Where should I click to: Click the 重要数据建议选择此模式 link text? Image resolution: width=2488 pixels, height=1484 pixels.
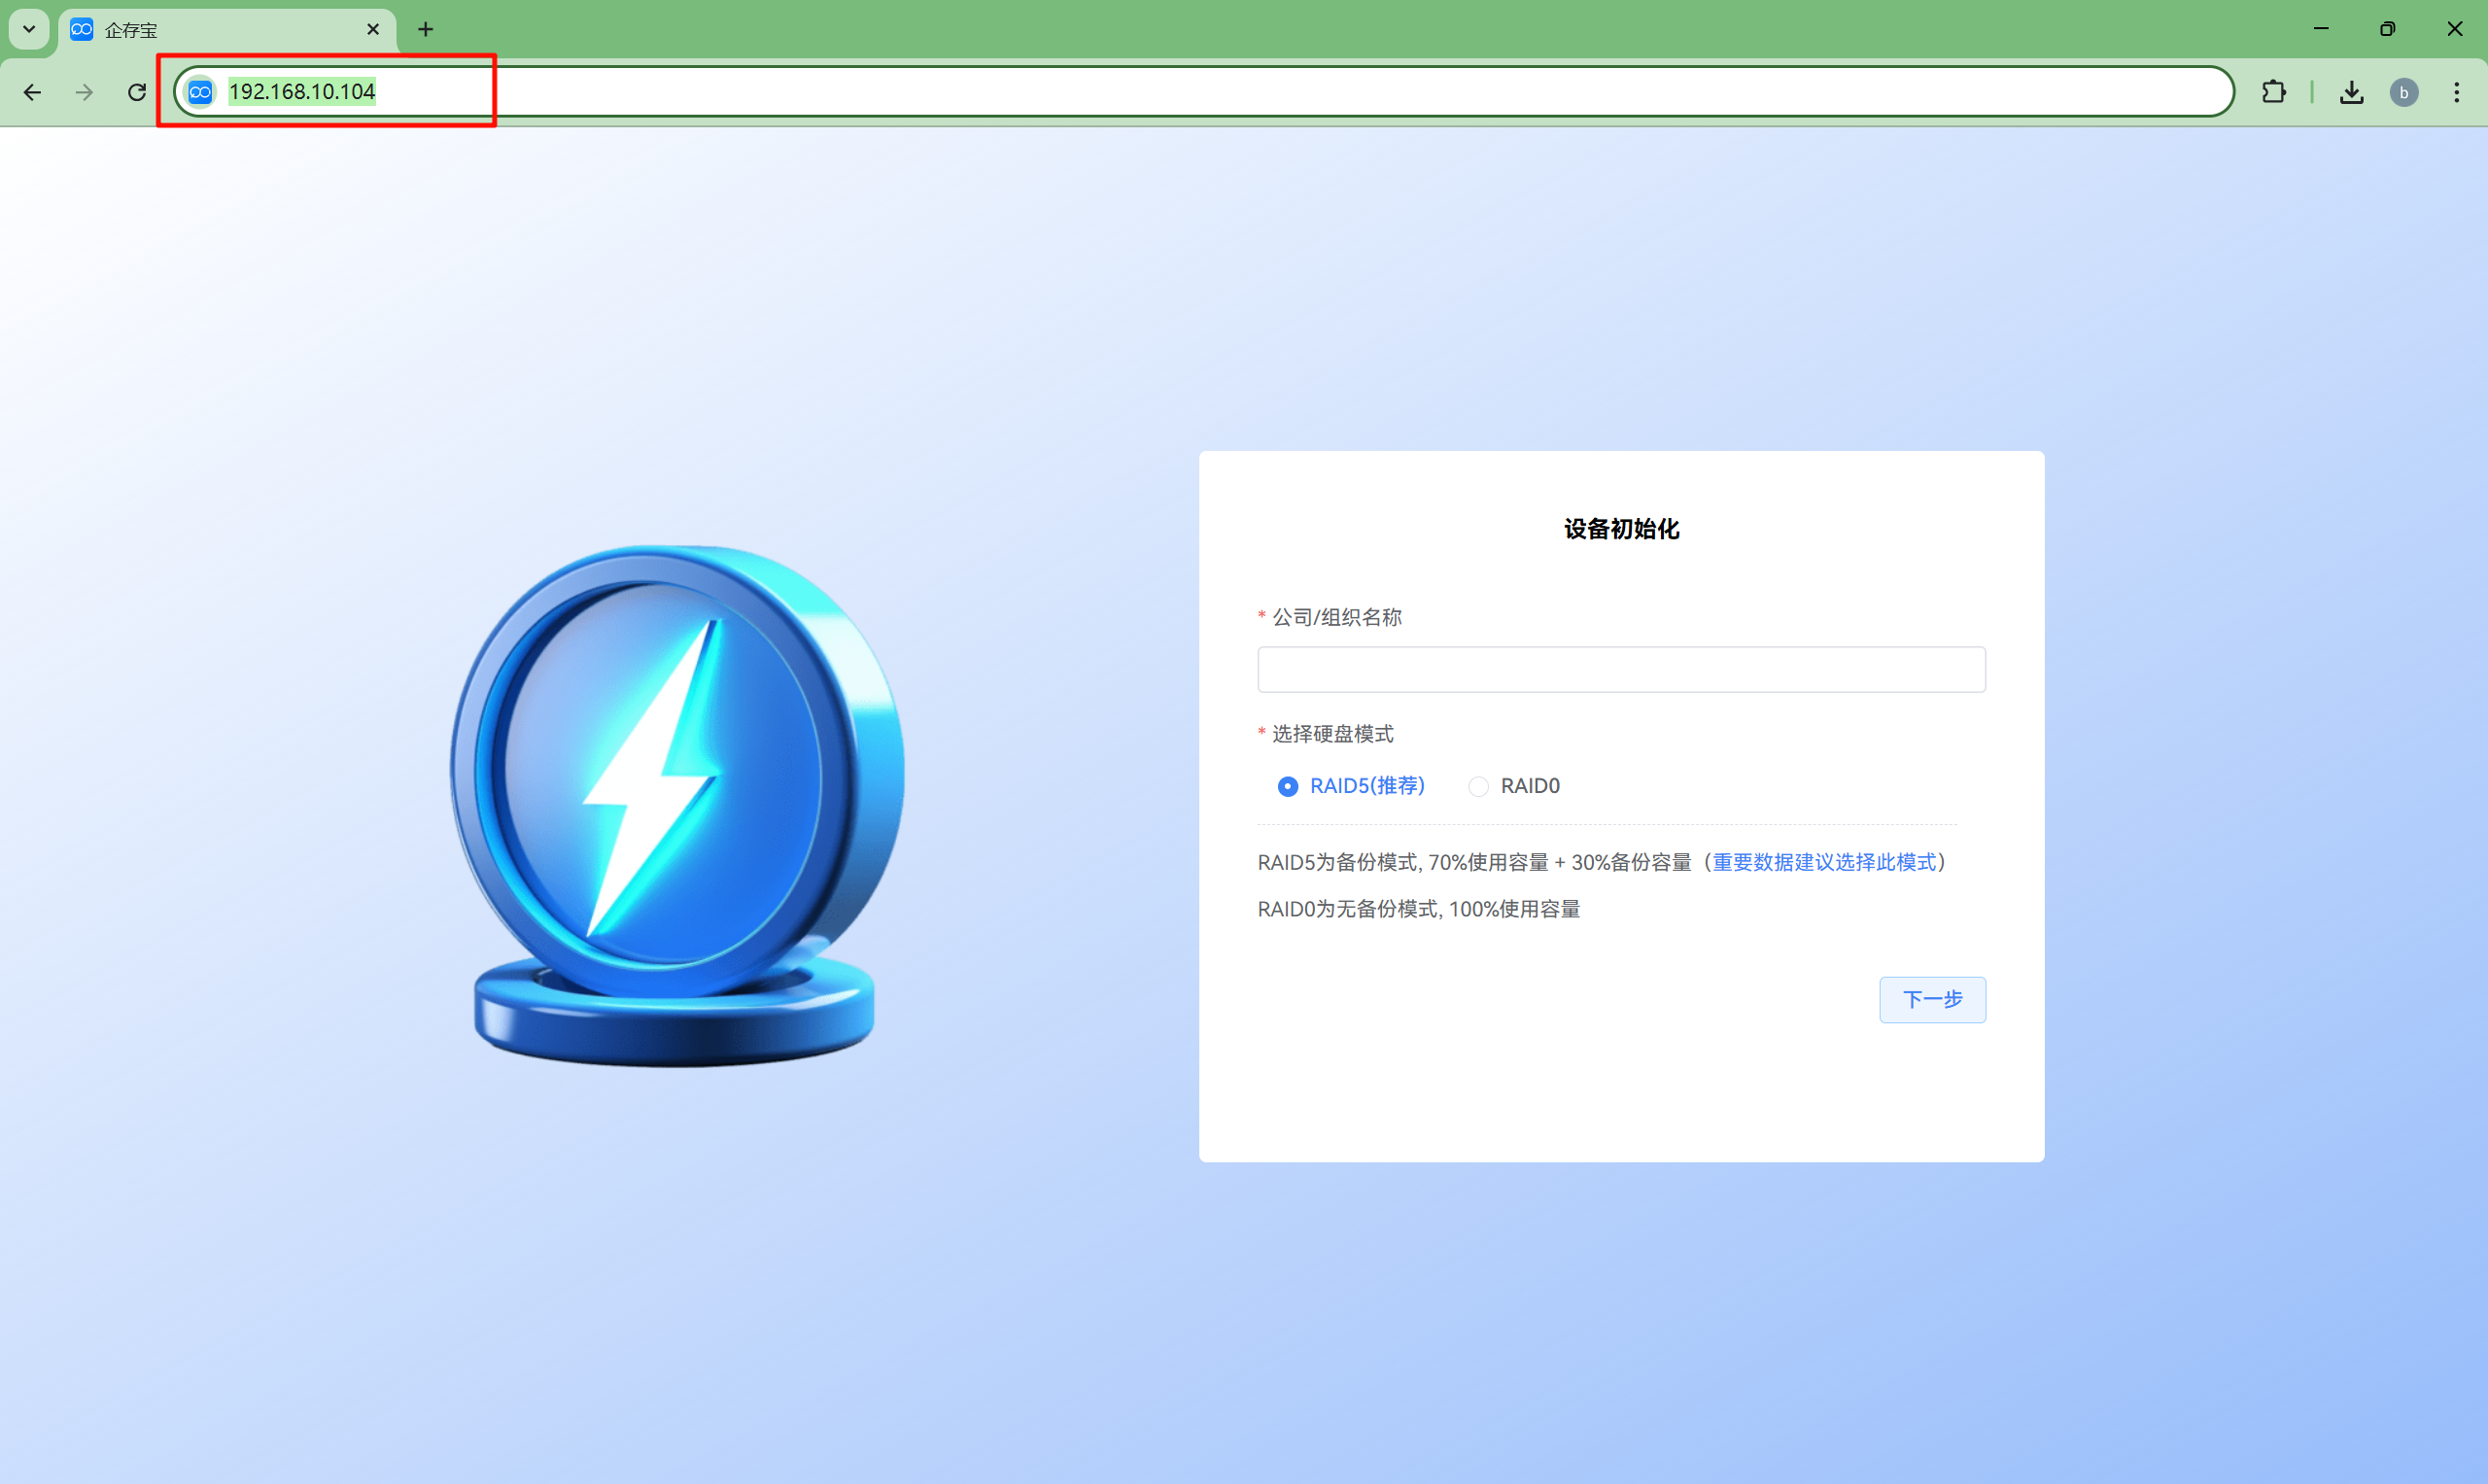(1823, 862)
